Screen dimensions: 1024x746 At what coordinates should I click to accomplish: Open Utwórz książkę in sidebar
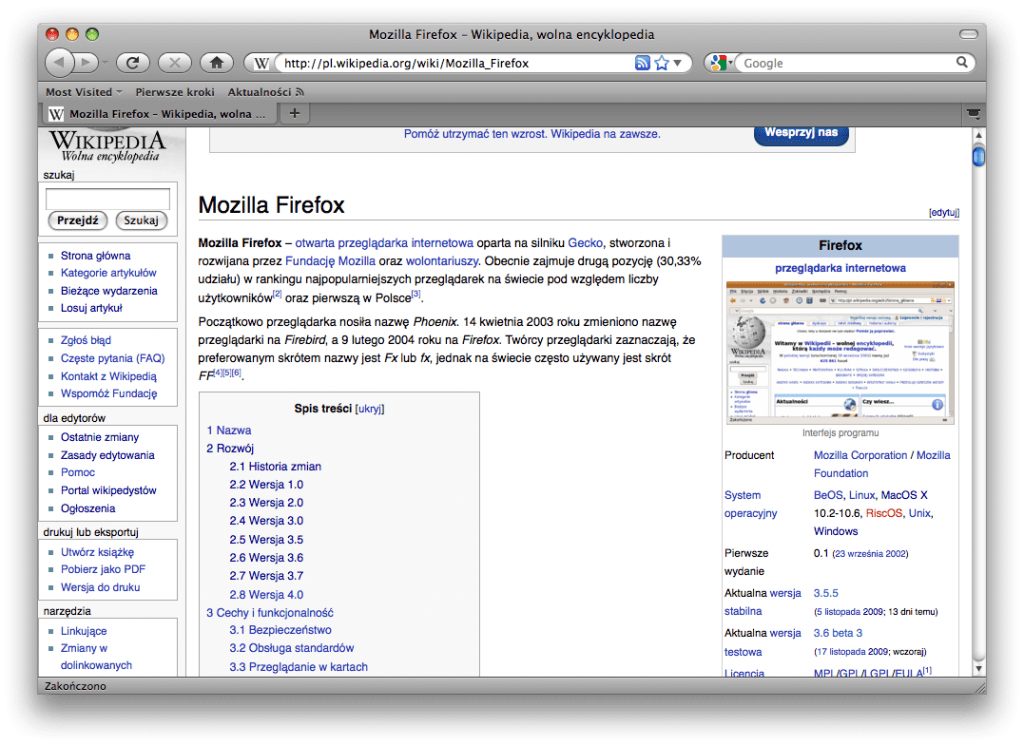(97, 552)
